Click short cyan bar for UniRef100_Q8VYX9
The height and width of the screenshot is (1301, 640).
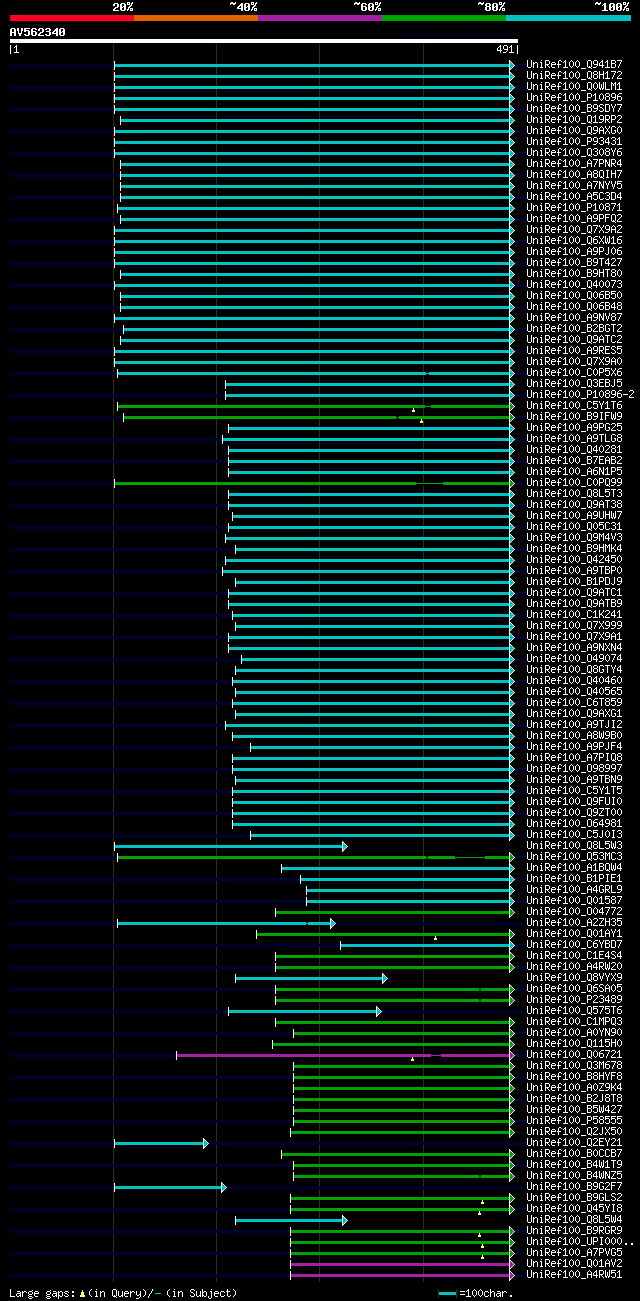311,977
